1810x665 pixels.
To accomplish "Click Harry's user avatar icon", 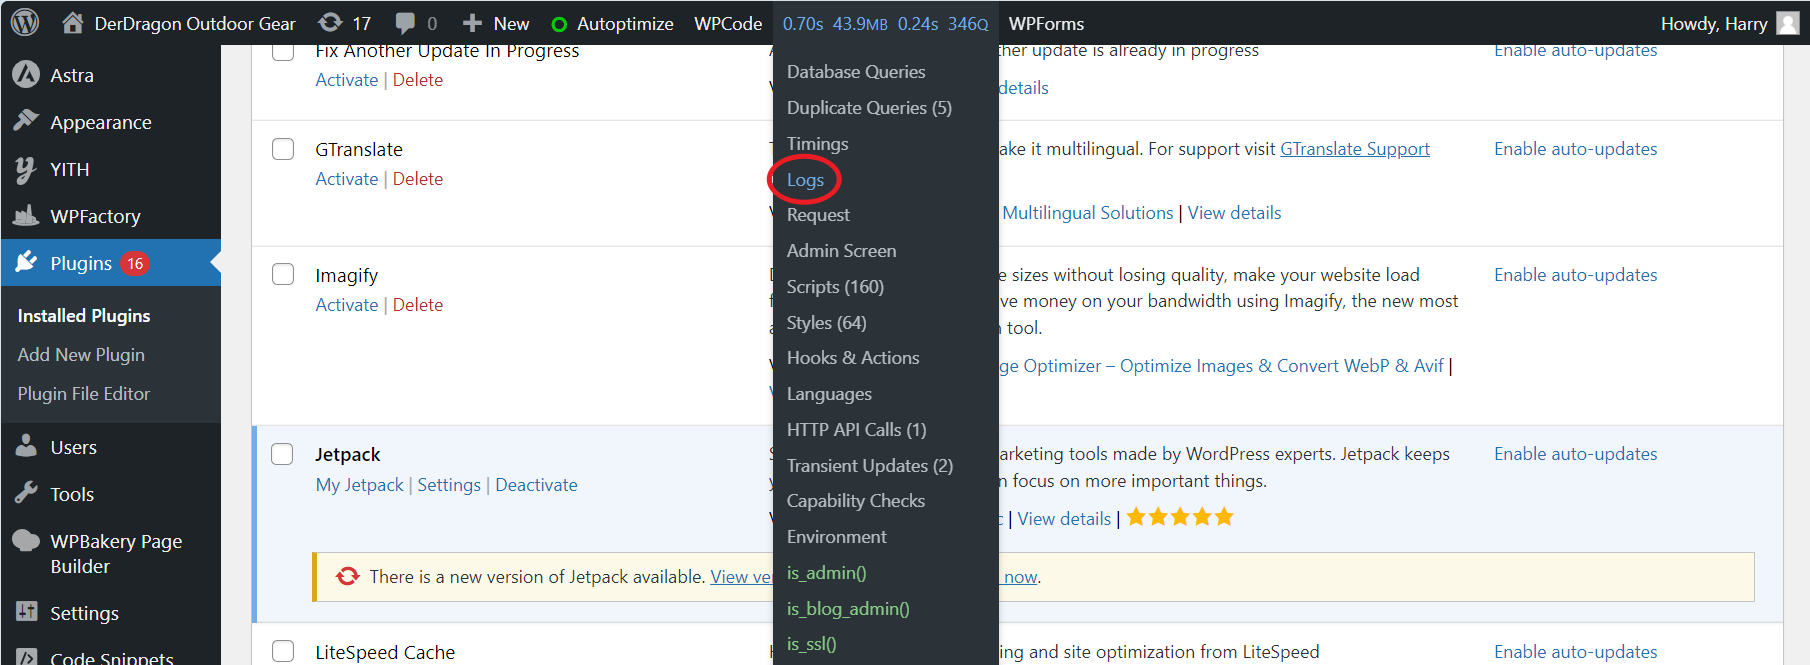I will click(1787, 23).
